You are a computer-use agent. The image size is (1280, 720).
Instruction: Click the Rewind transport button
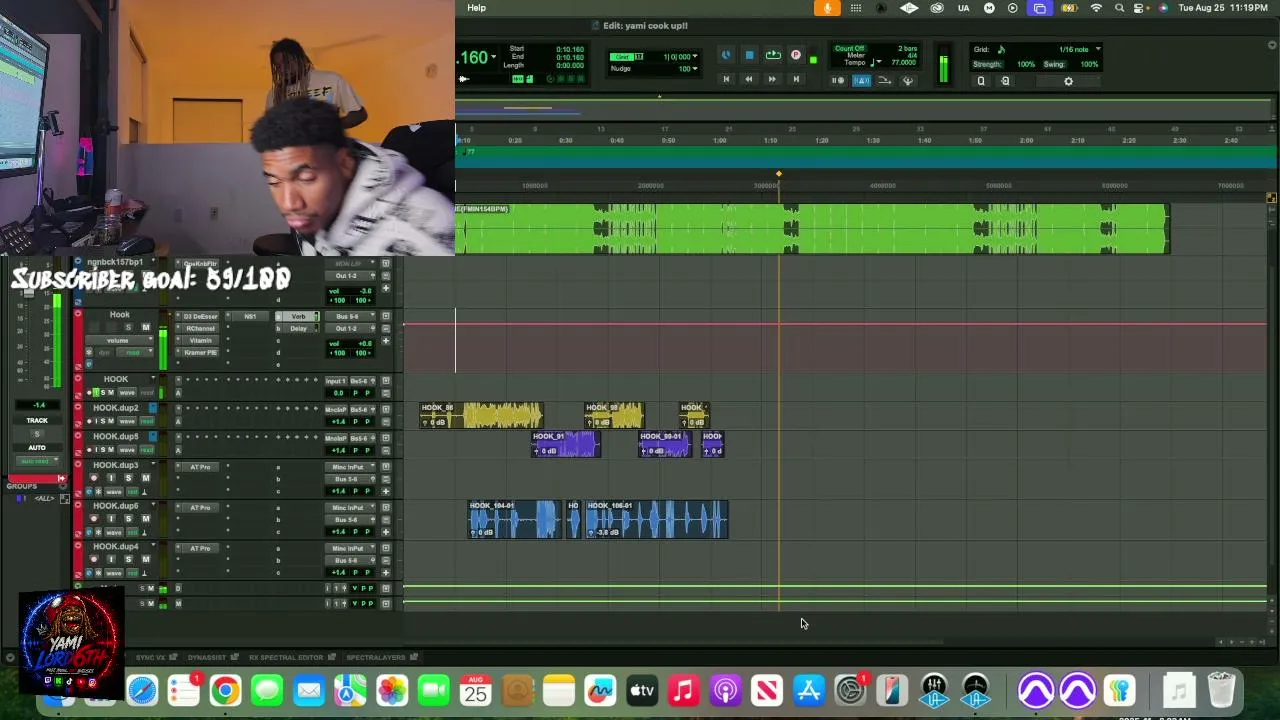pyautogui.click(x=748, y=80)
